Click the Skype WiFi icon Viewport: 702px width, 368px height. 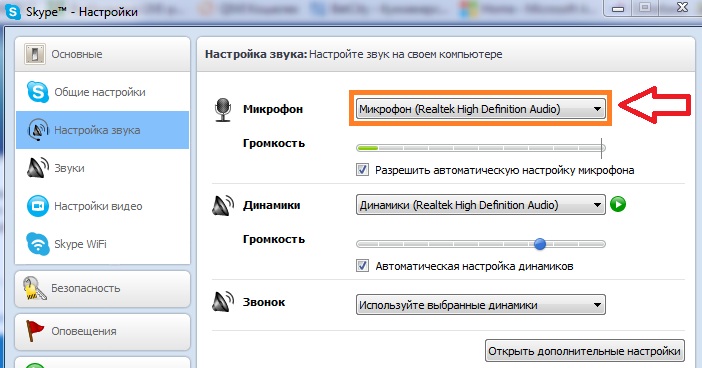click(38, 244)
